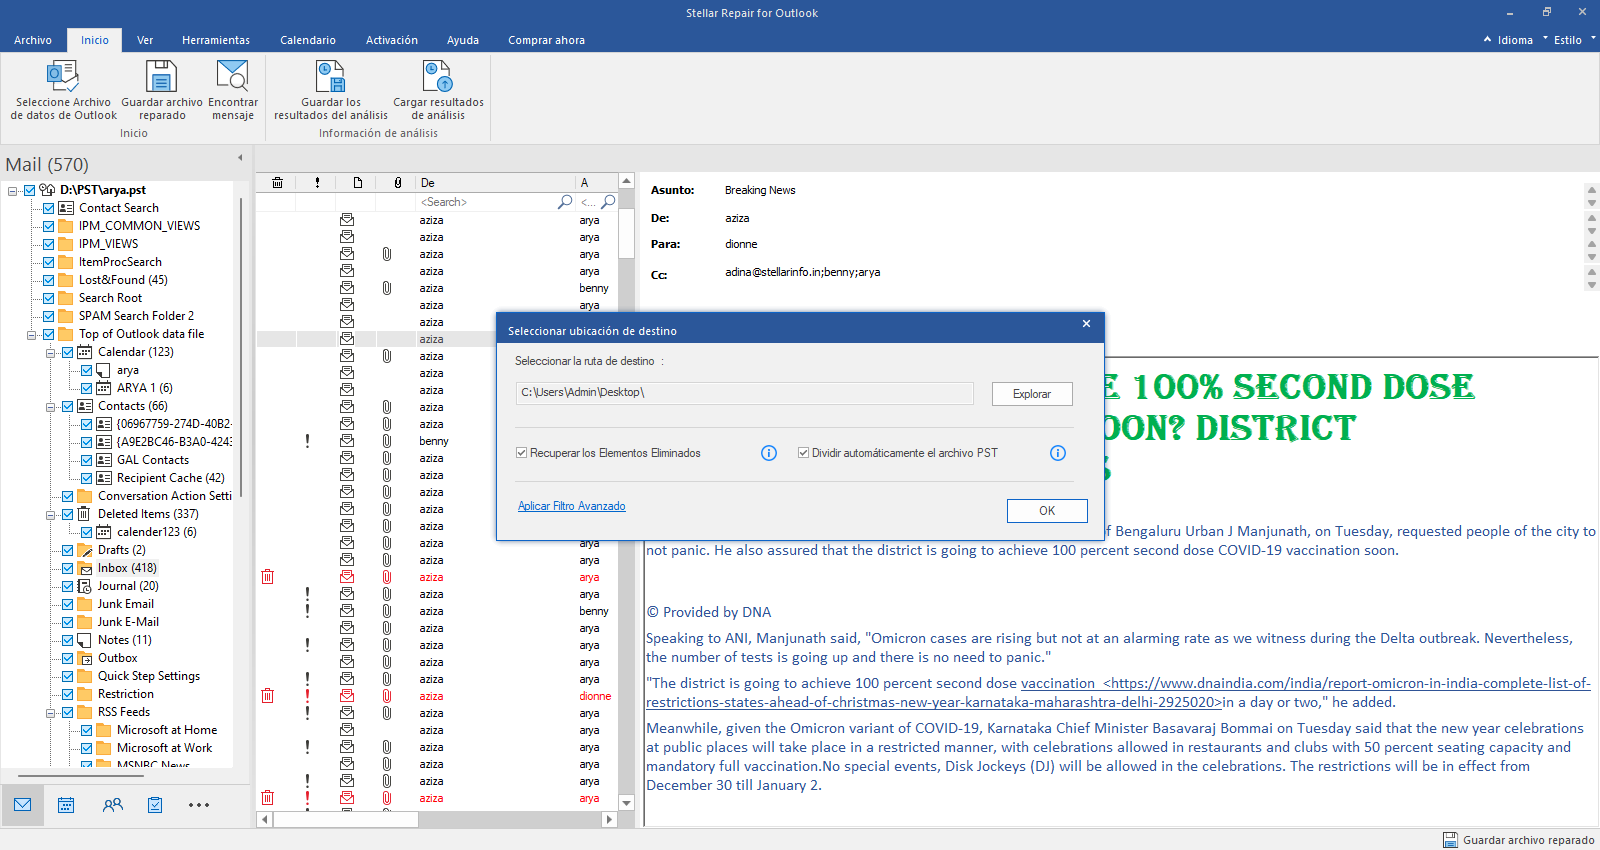Click Journal folder icon in tree
This screenshot has width=1600, height=850.
click(x=84, y=586)
